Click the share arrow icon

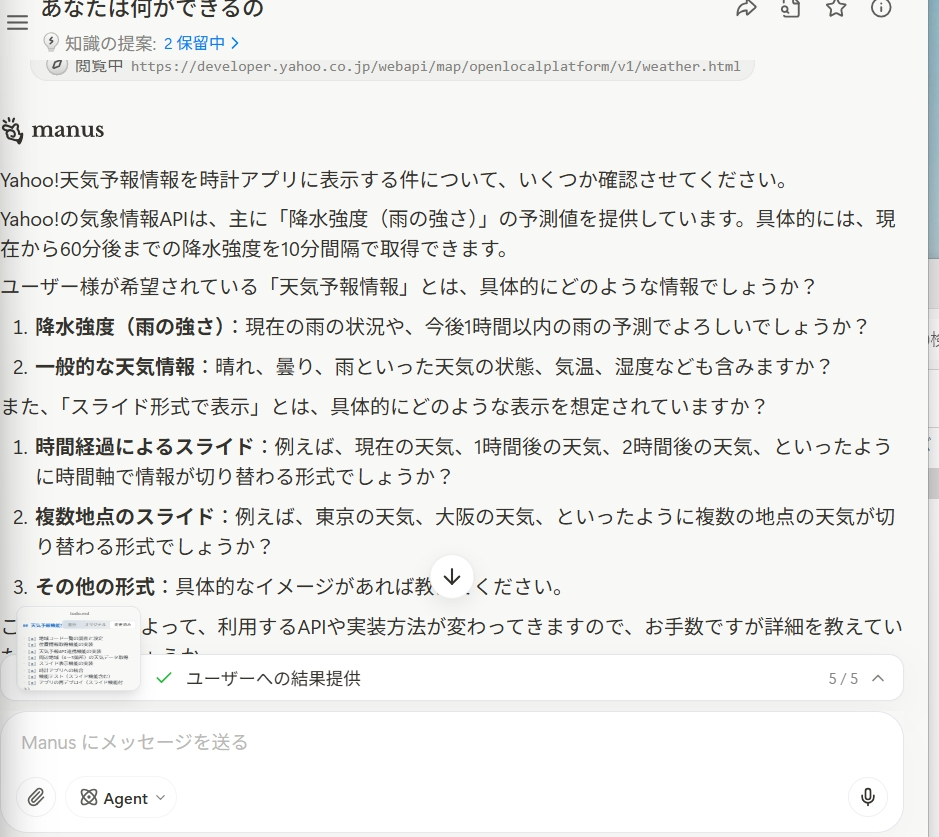click(x=746, y=8)
